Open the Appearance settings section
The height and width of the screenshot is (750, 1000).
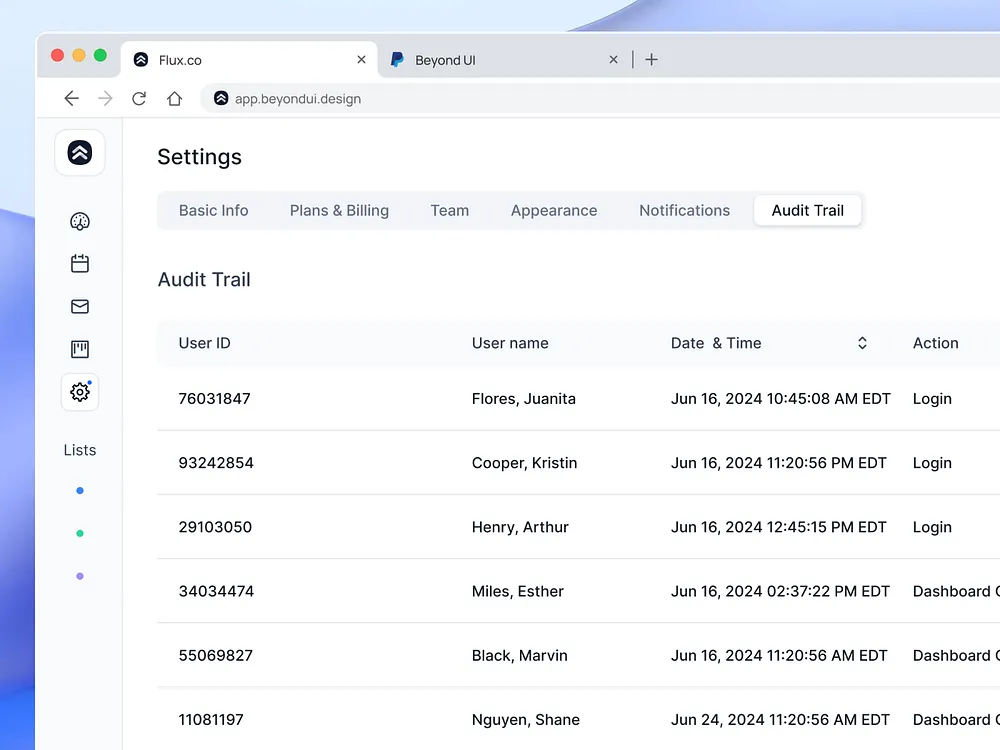click(554, 210)
